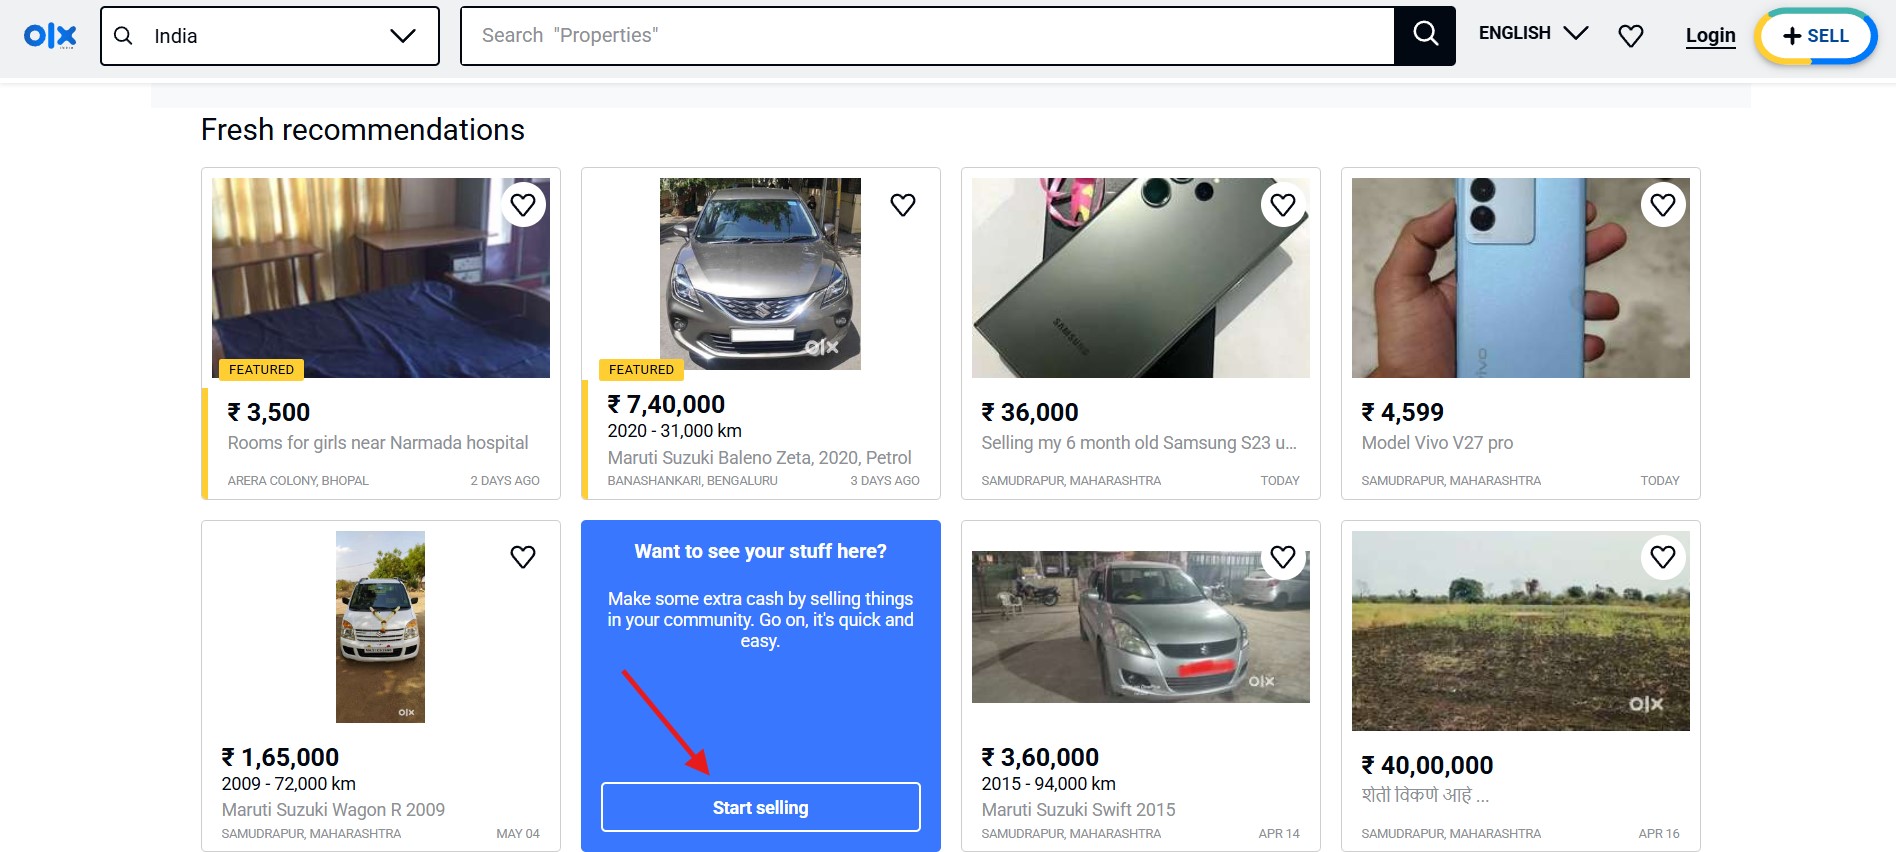Open 'Model Vivo V27 pro' title
This screenshot has height=852, width=1896.
1437,443
